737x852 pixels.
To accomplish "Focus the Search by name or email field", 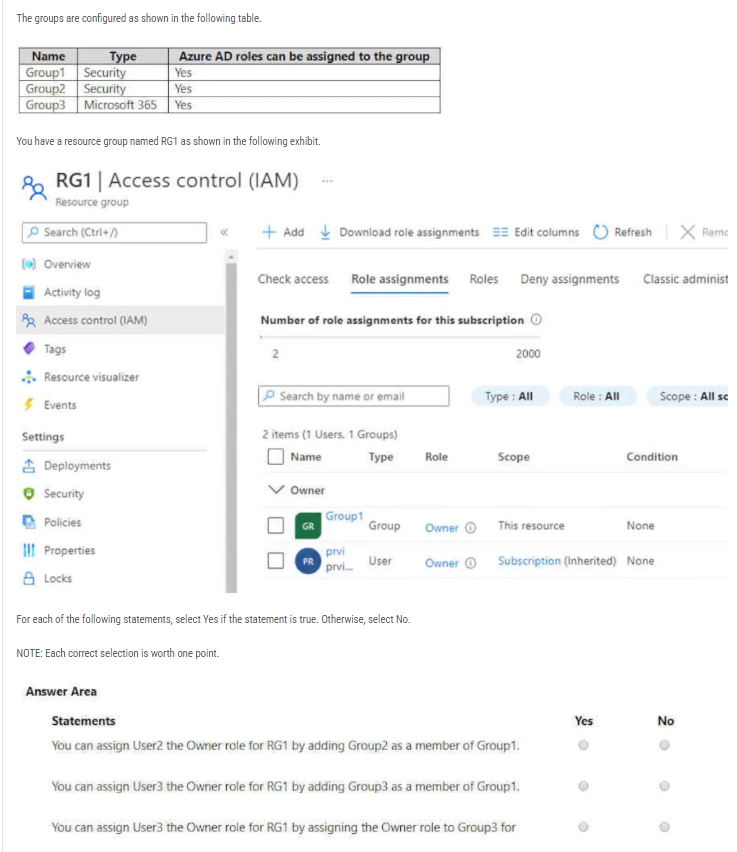I will tap(353, 396).
